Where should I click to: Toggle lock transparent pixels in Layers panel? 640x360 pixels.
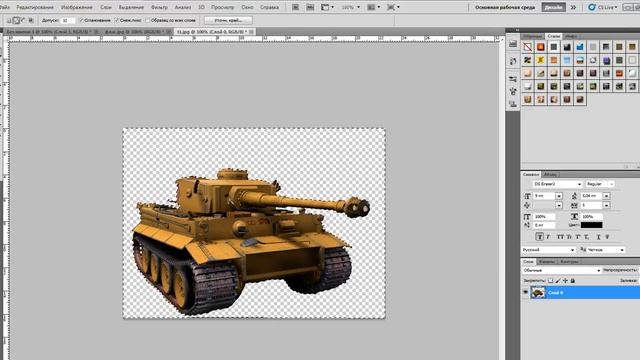[550, 280]
